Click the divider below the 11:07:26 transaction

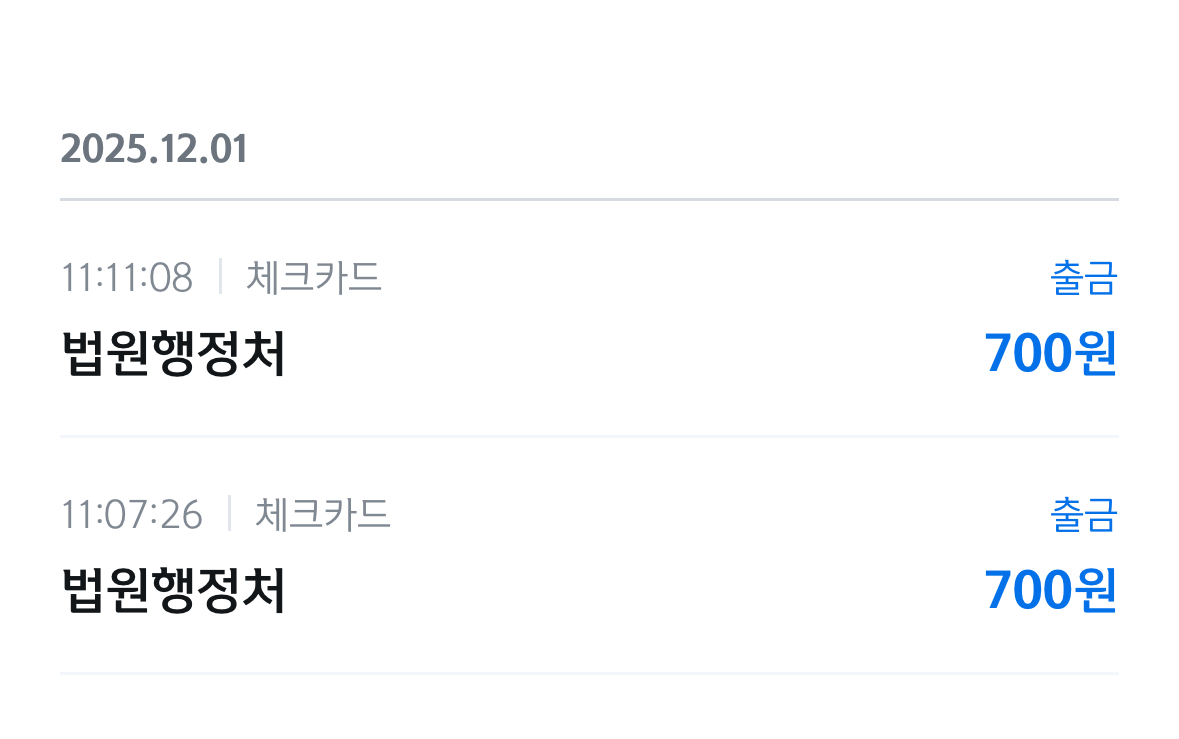click(x=589, y=674)
